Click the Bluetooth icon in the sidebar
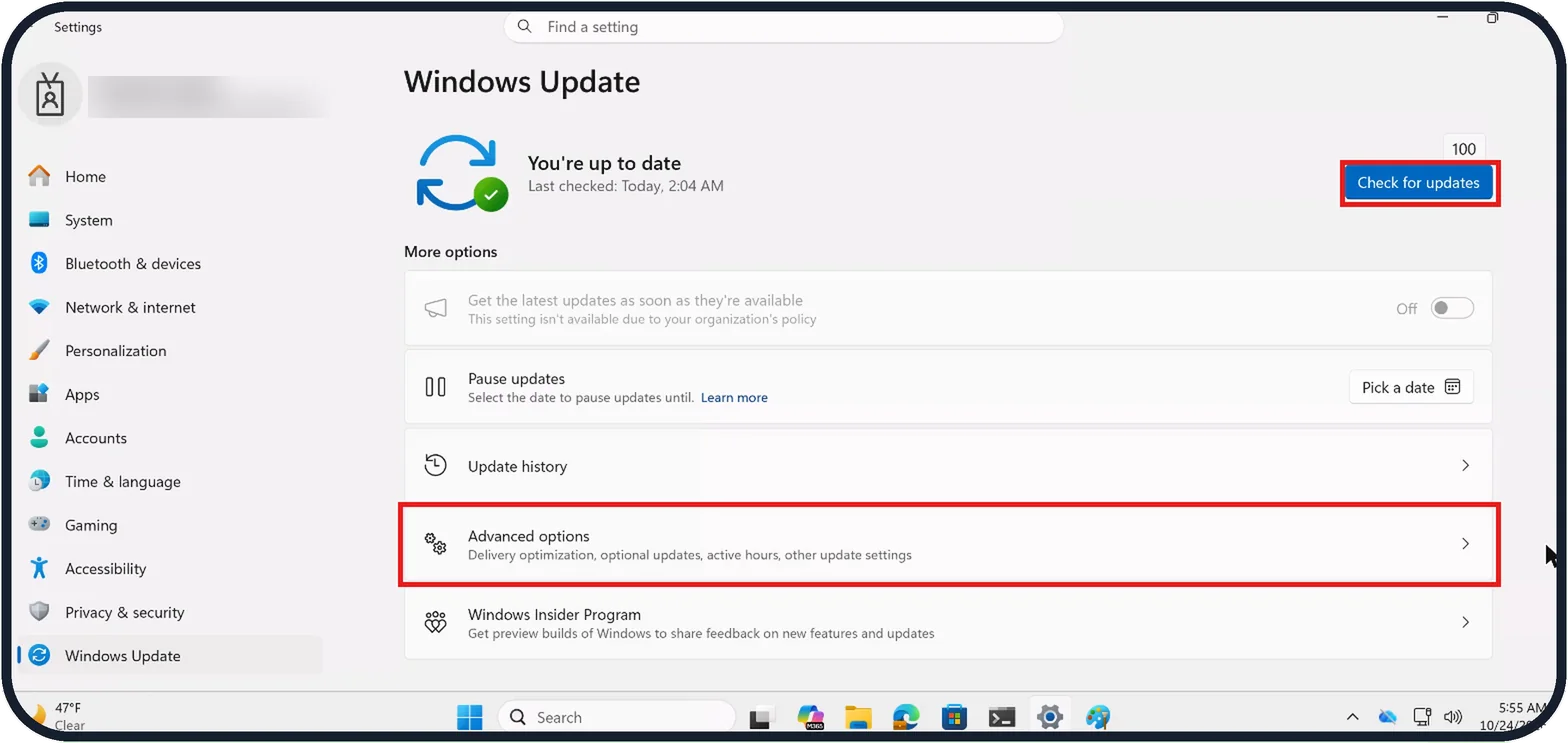The image size is (1568, 743). 39,263
